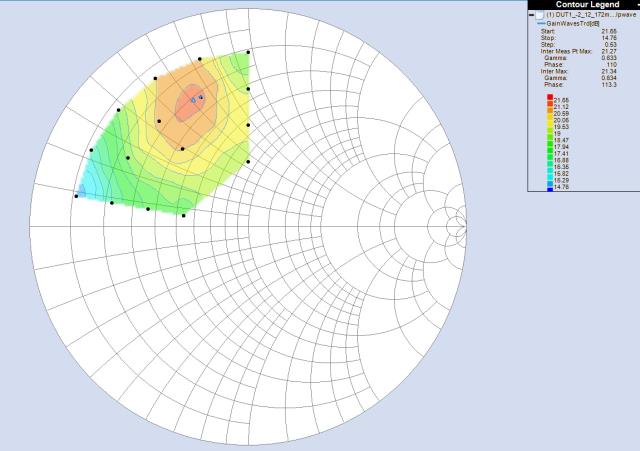Click the Inter Max value 21.34

(x=613, y=72)
